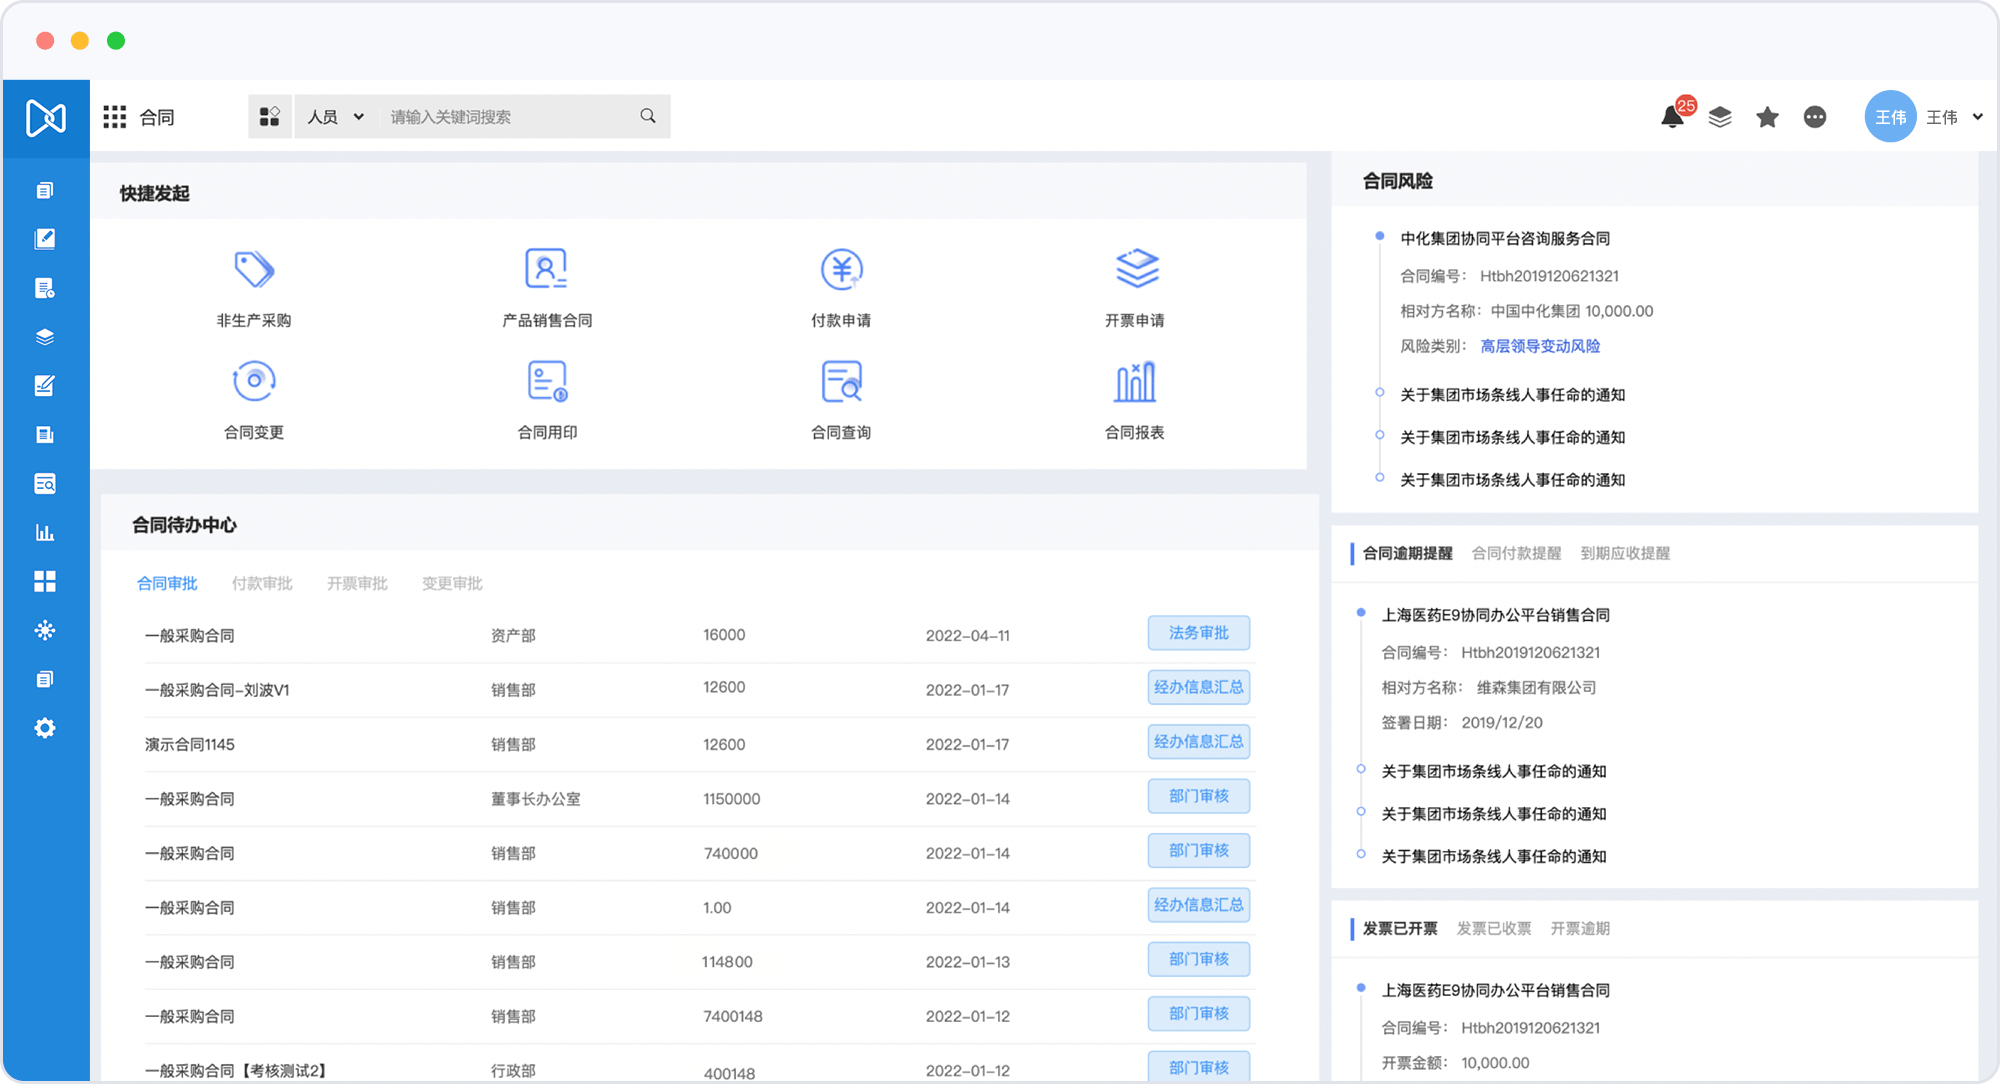This screenshot has height=1084, width=2000.
Task: Expand the 王伟 user account dropdown
Action: [x=1976, y=117]
